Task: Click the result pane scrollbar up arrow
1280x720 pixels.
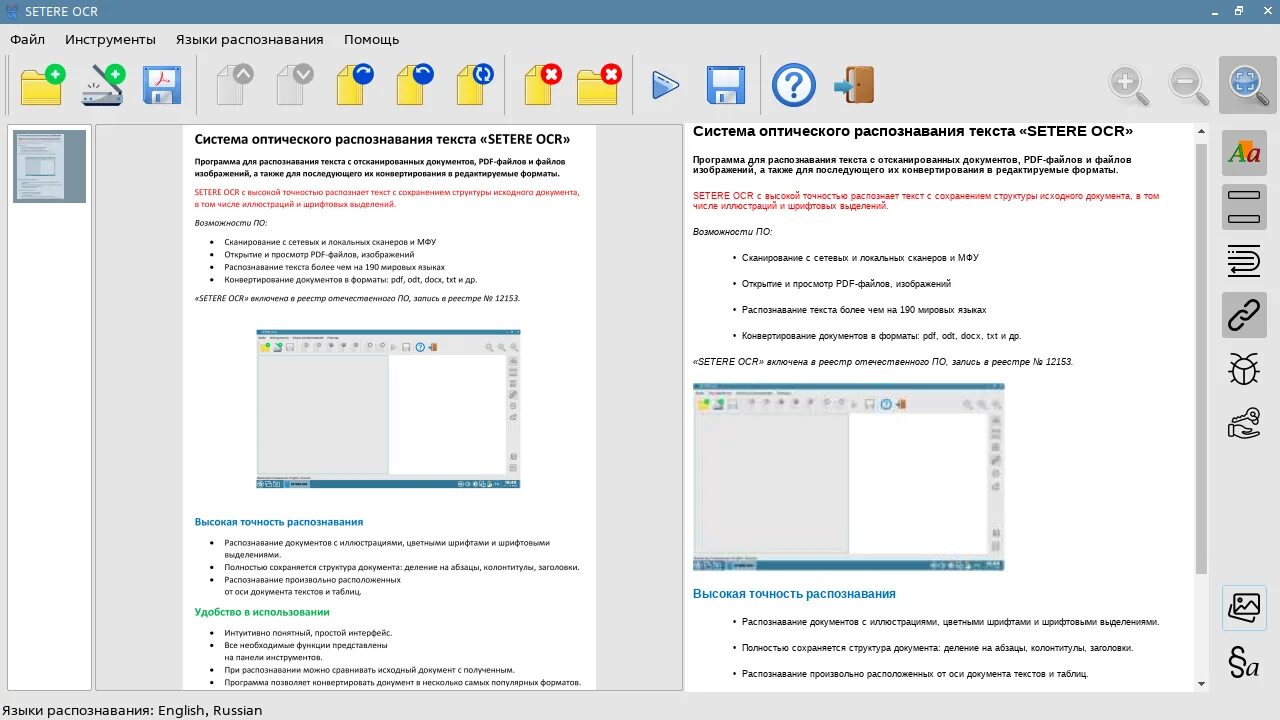Action: [x=1201, y=131]
